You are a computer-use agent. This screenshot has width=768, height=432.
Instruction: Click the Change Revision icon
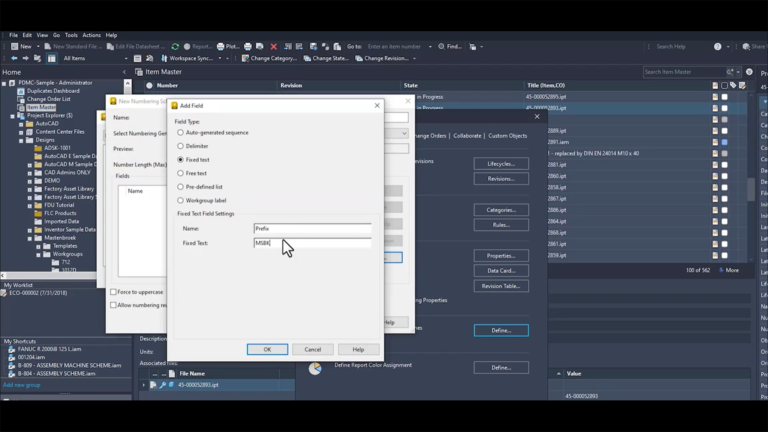point(359,58)
